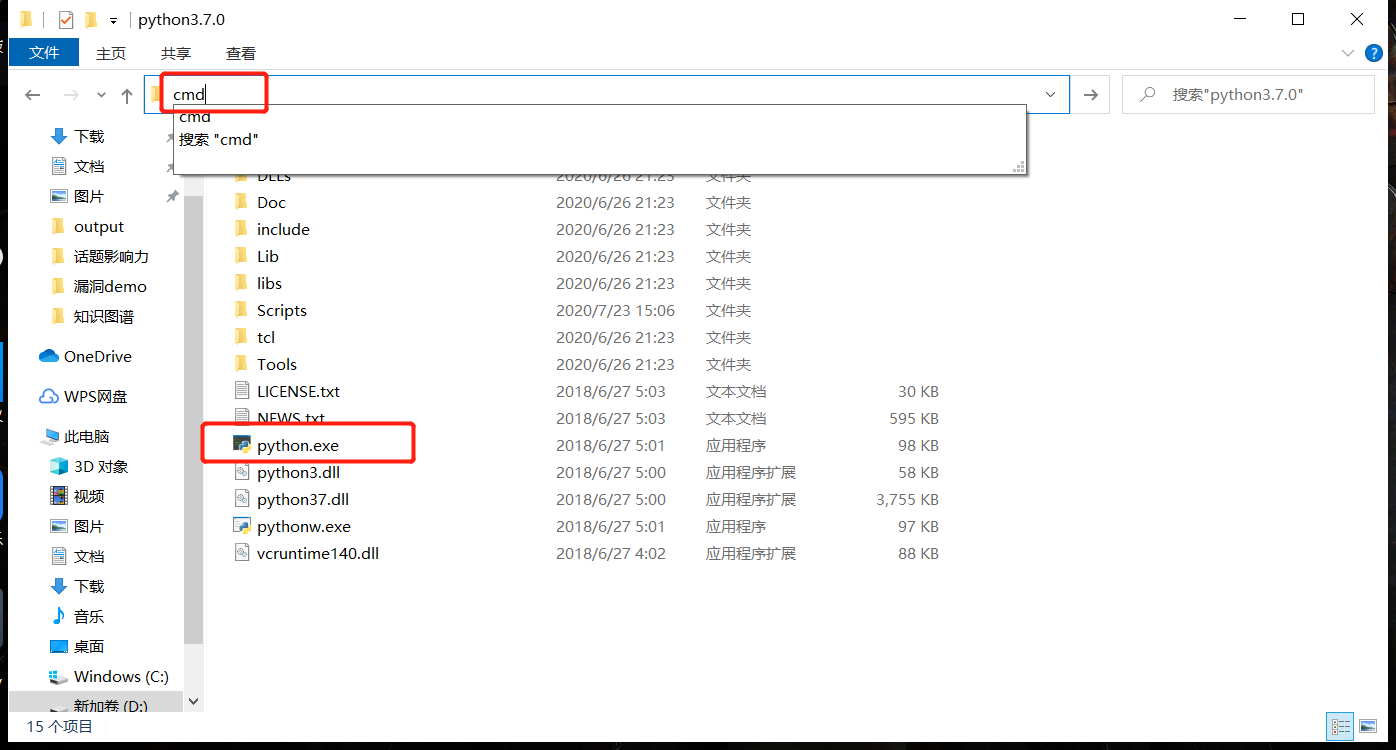Select the vcruntime140.dll file icon

[x=240, y=553]
